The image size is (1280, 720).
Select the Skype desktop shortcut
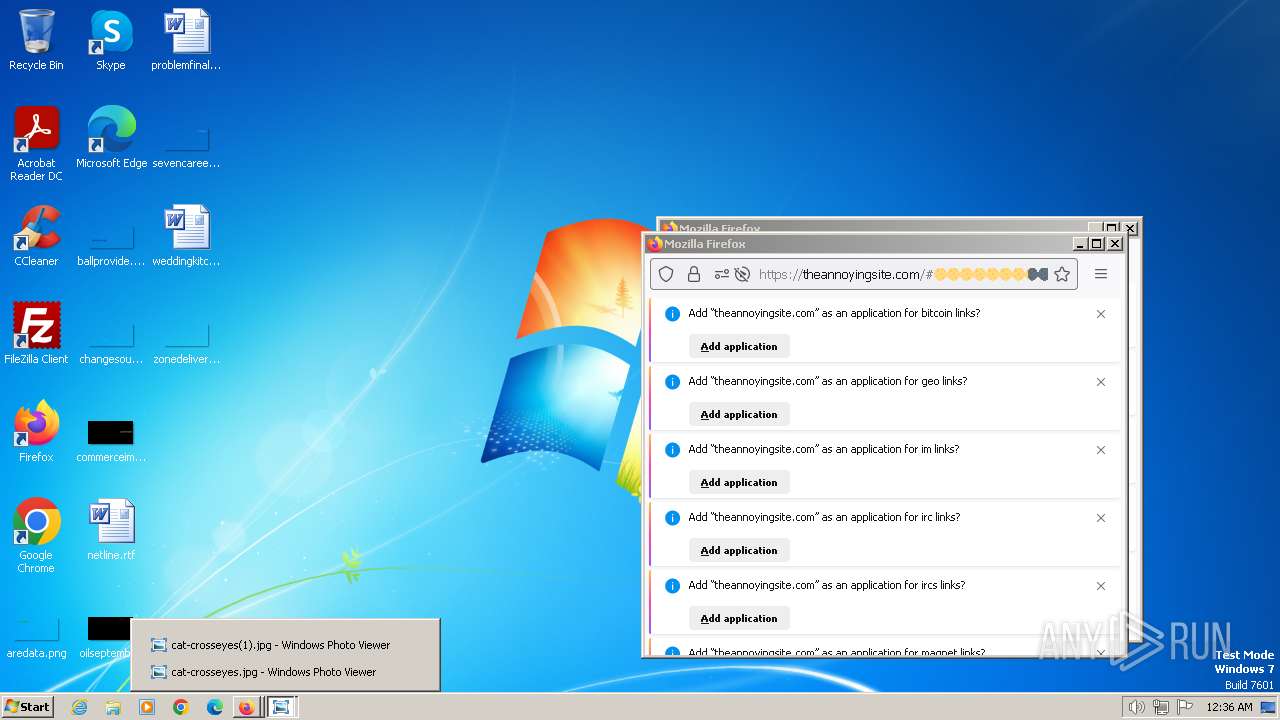click(x=111, y=40)
